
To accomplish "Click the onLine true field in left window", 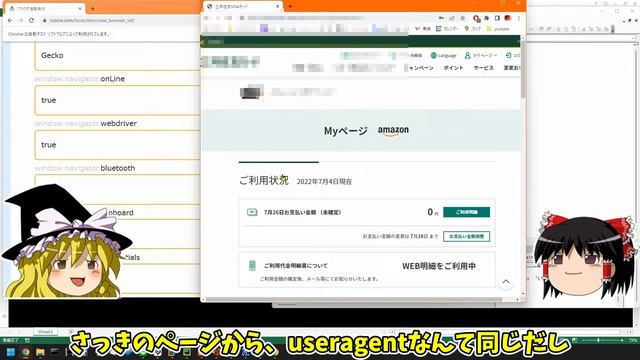I will click(x=117, y=100).
